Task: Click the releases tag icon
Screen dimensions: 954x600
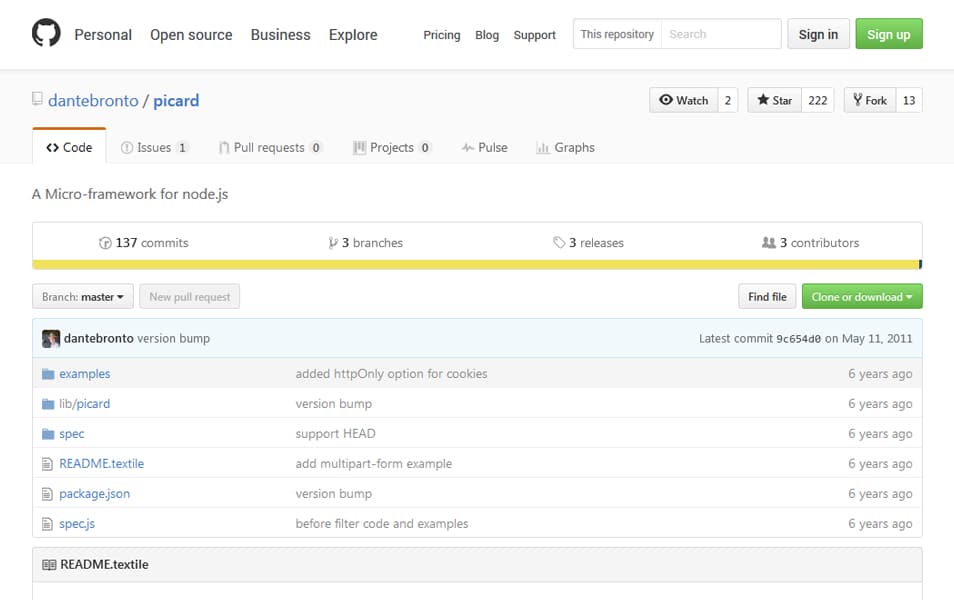Action: [559, 243]
